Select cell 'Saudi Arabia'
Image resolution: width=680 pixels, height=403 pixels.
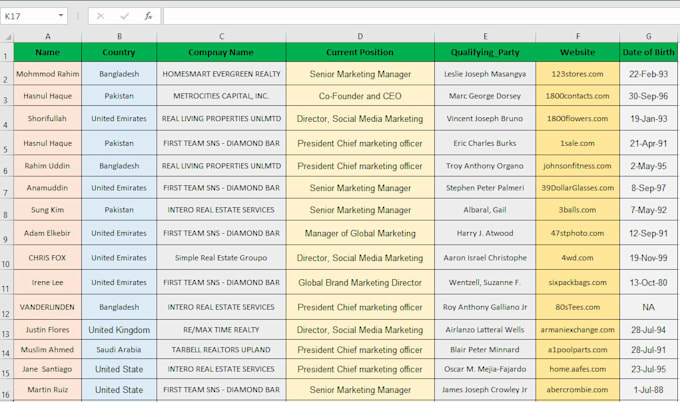click(119, 350)
